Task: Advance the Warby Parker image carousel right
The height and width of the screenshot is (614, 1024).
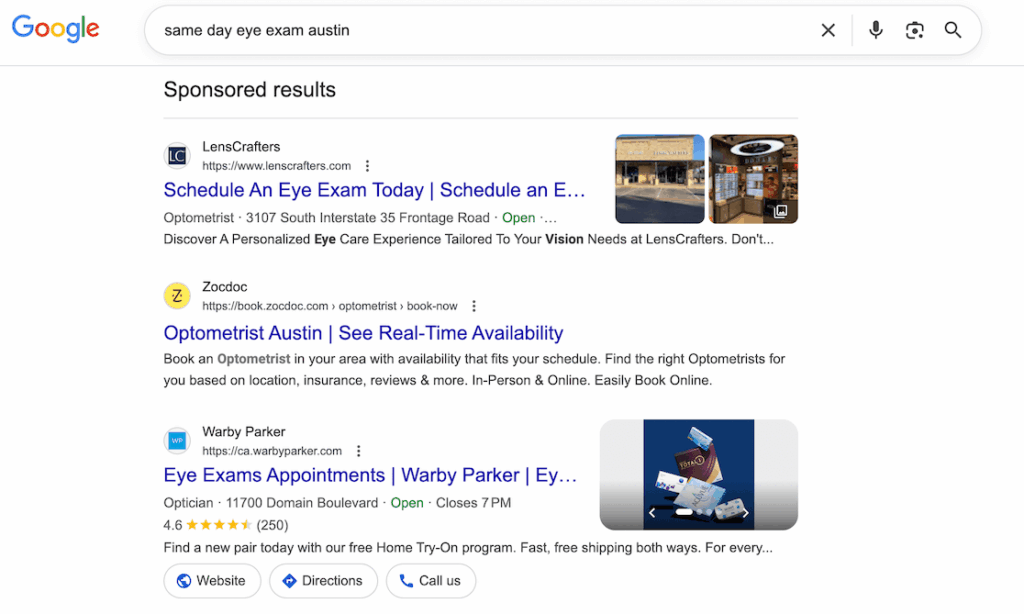Action: tap(744, 512)
